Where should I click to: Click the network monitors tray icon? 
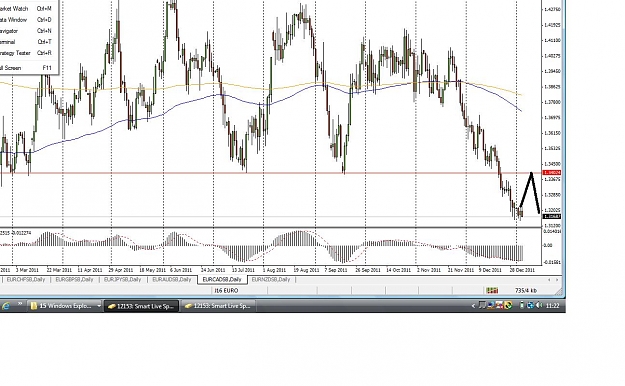click(491, 305)
